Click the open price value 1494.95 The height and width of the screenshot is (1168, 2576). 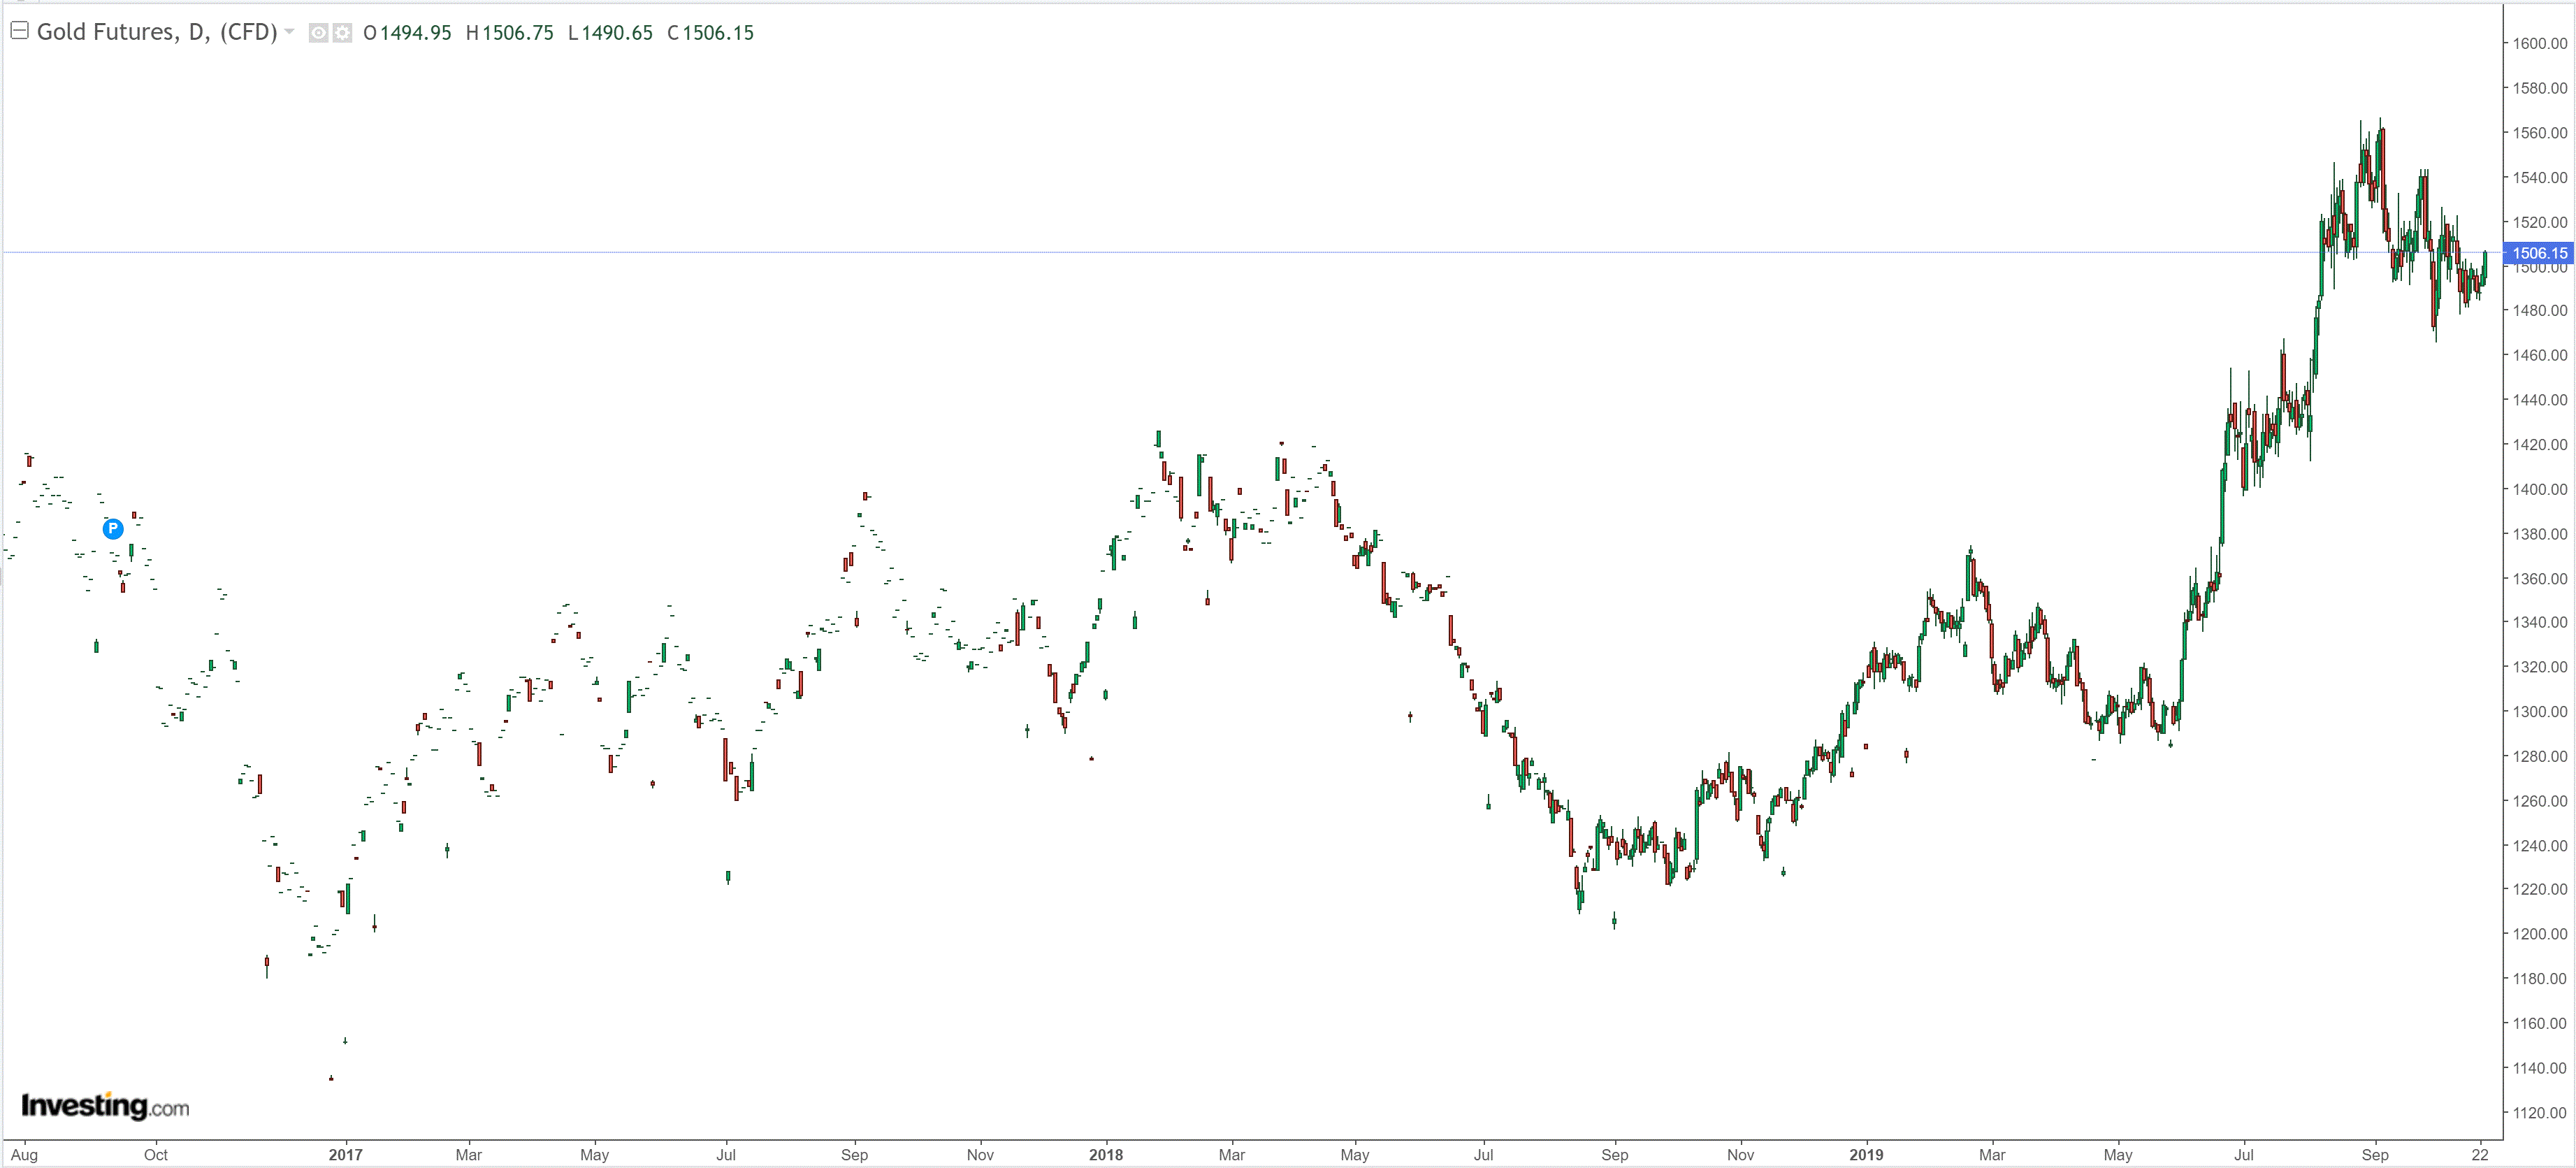[x=416, y=33]
